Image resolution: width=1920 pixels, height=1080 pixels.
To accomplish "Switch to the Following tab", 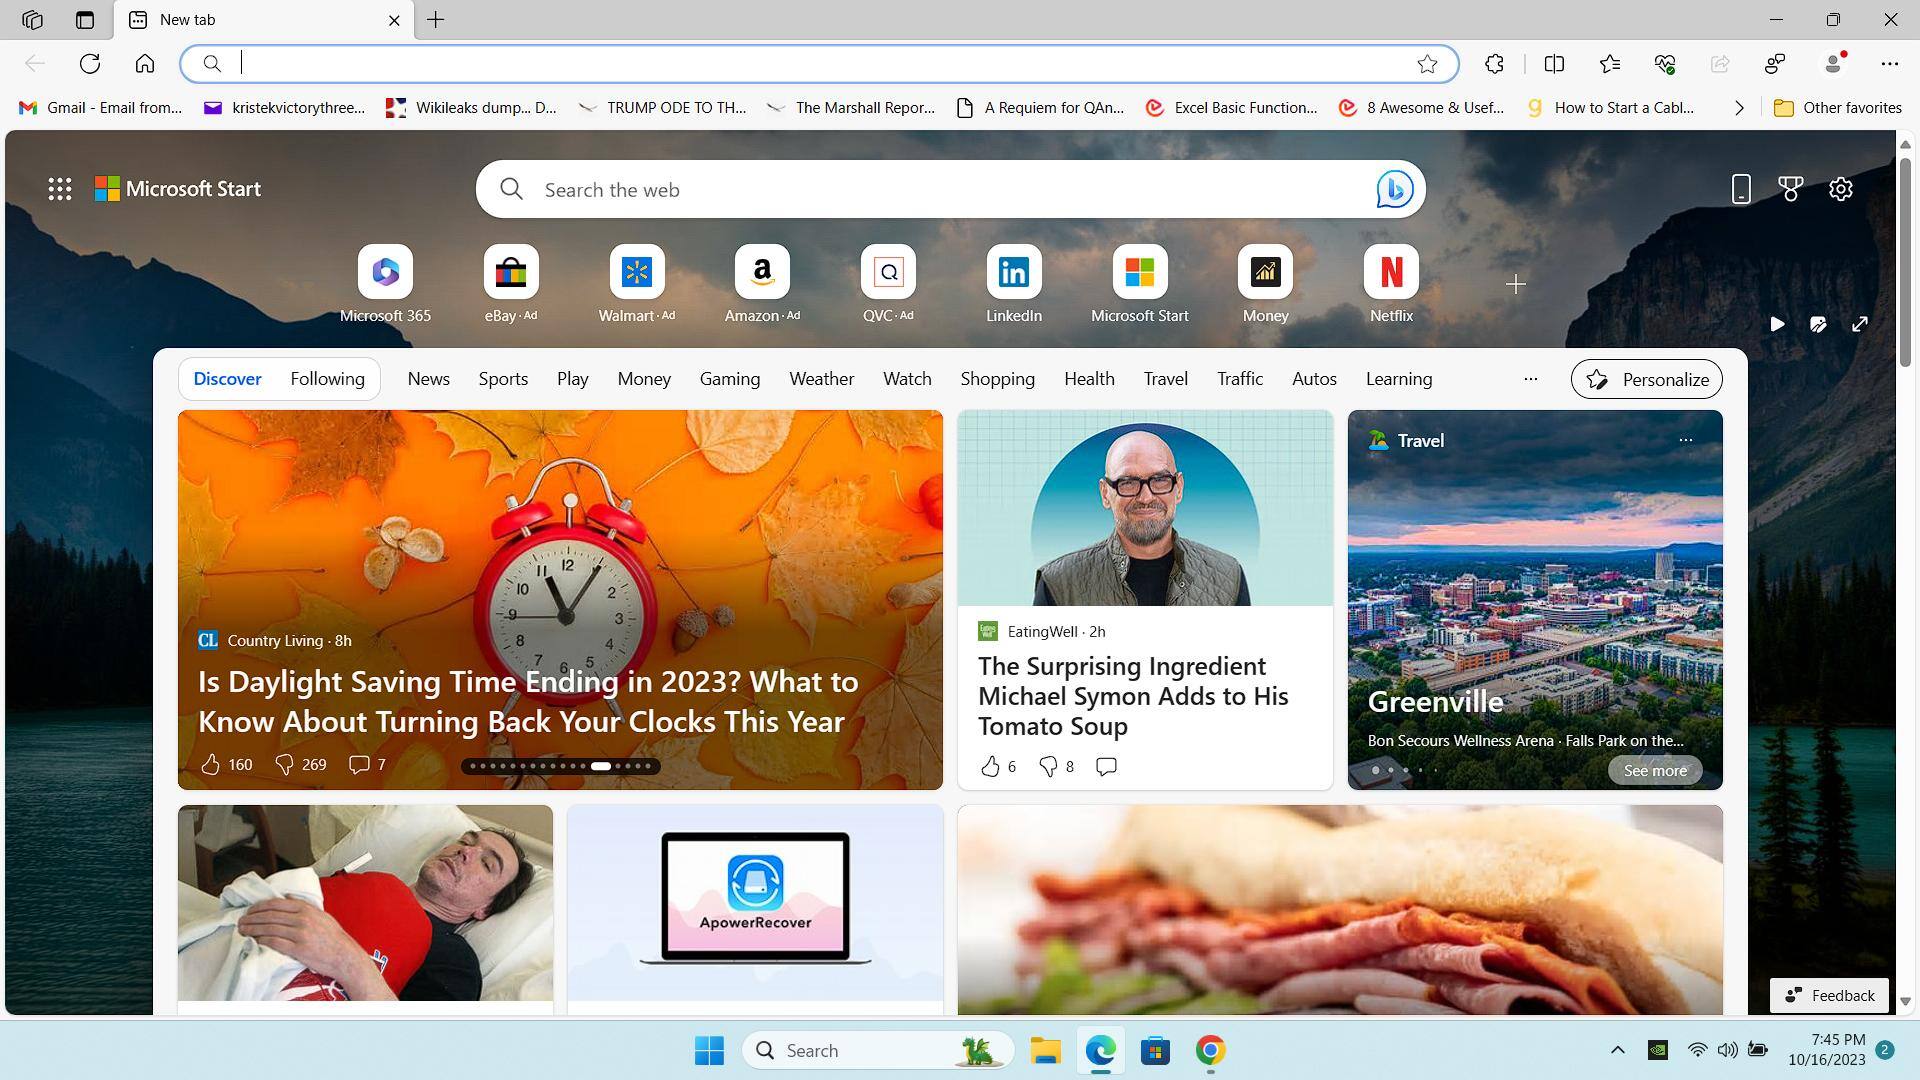I will pyautogui.click(x=327, y=379).
